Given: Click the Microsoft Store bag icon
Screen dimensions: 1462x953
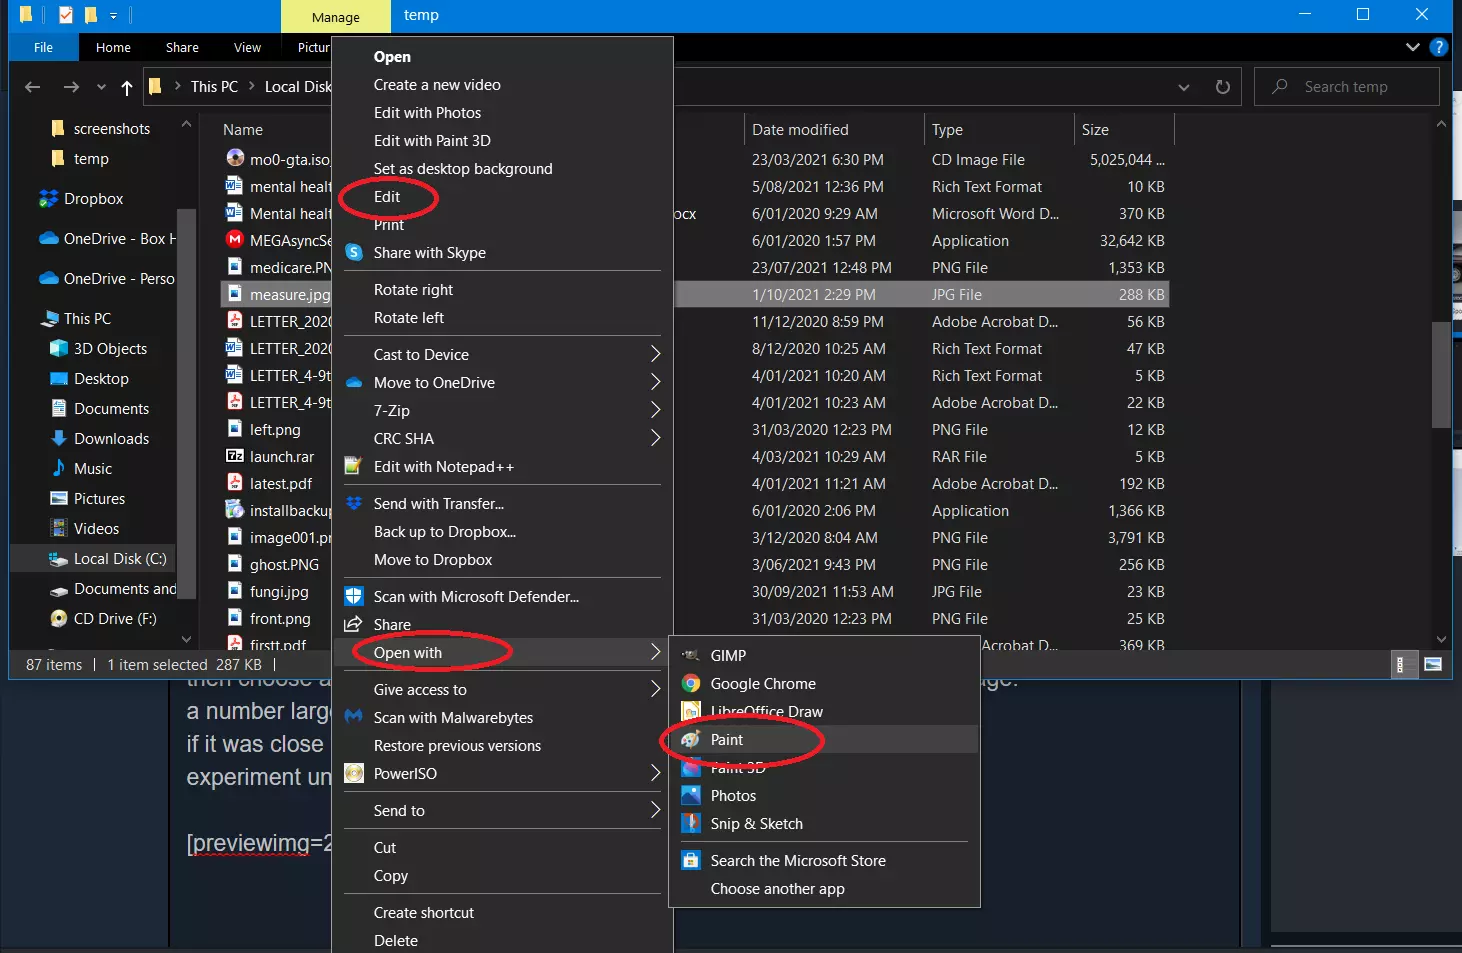Looking at the screenshot, I should pos(691,860).
